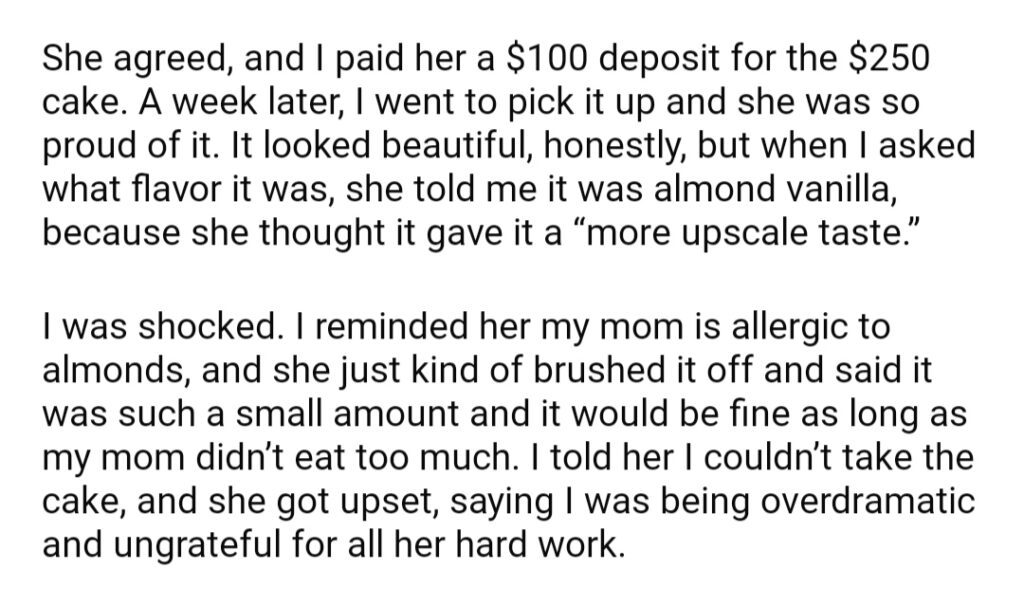
Task: Click the "$100" deposit amount text
Action: point(546,58)
